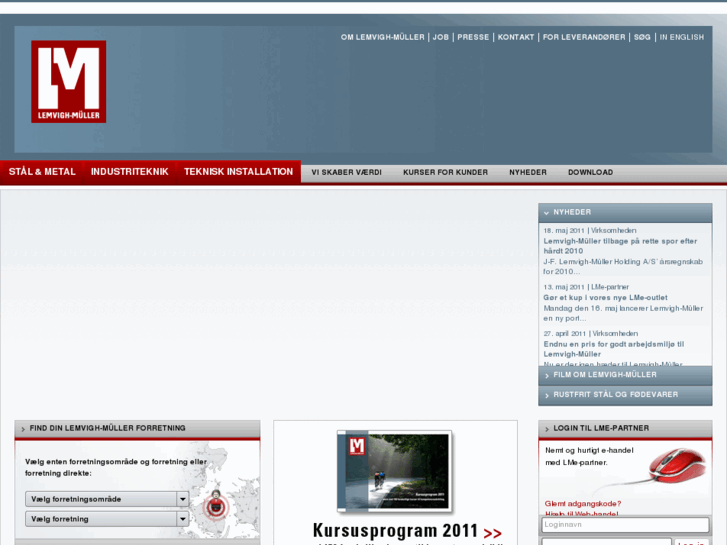Open 'Vælg forretning' dropdown
Screen dimensions: 727x545
107,519
